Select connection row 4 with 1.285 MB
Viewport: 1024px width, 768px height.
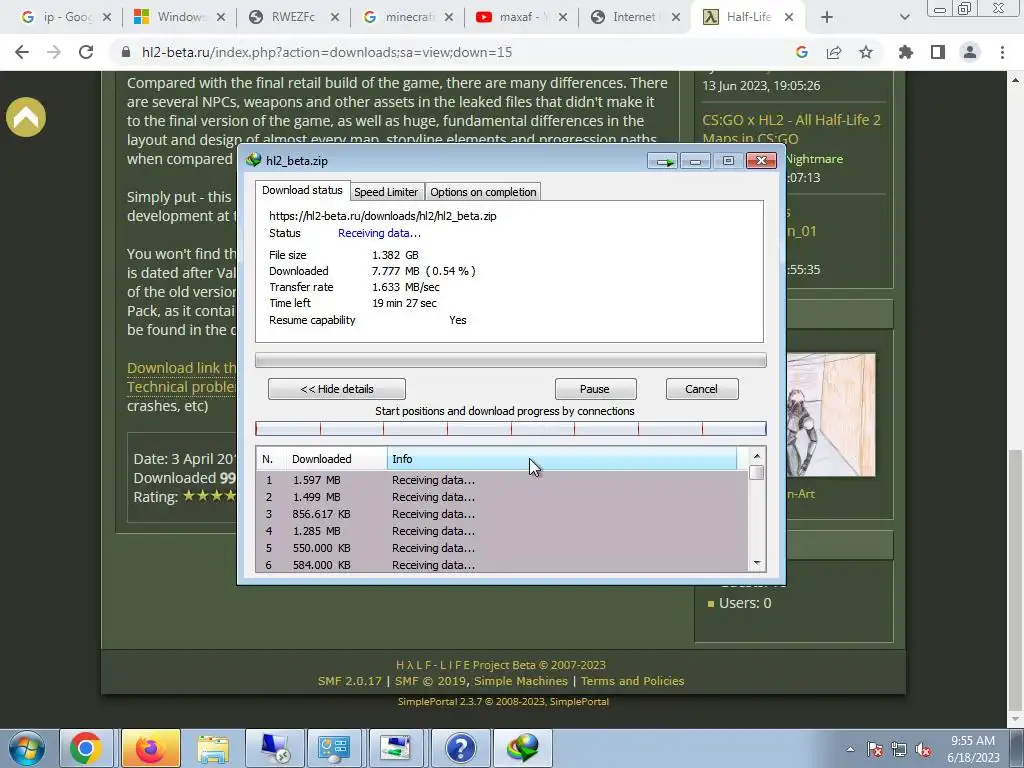pos(502,531)
